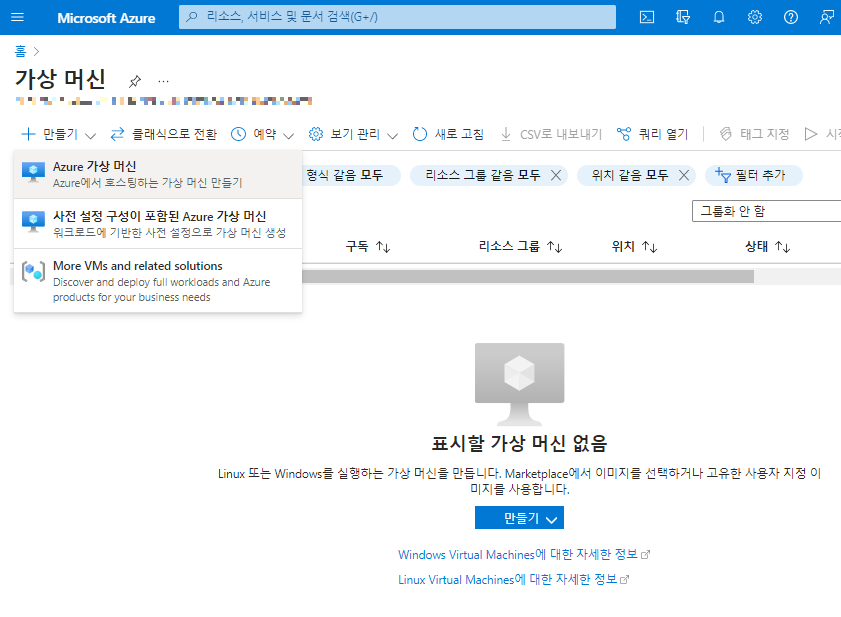Expand the 만들기 toolbar dropdown chevron
The width and height of the screenshot is (841, 617).
91,136
